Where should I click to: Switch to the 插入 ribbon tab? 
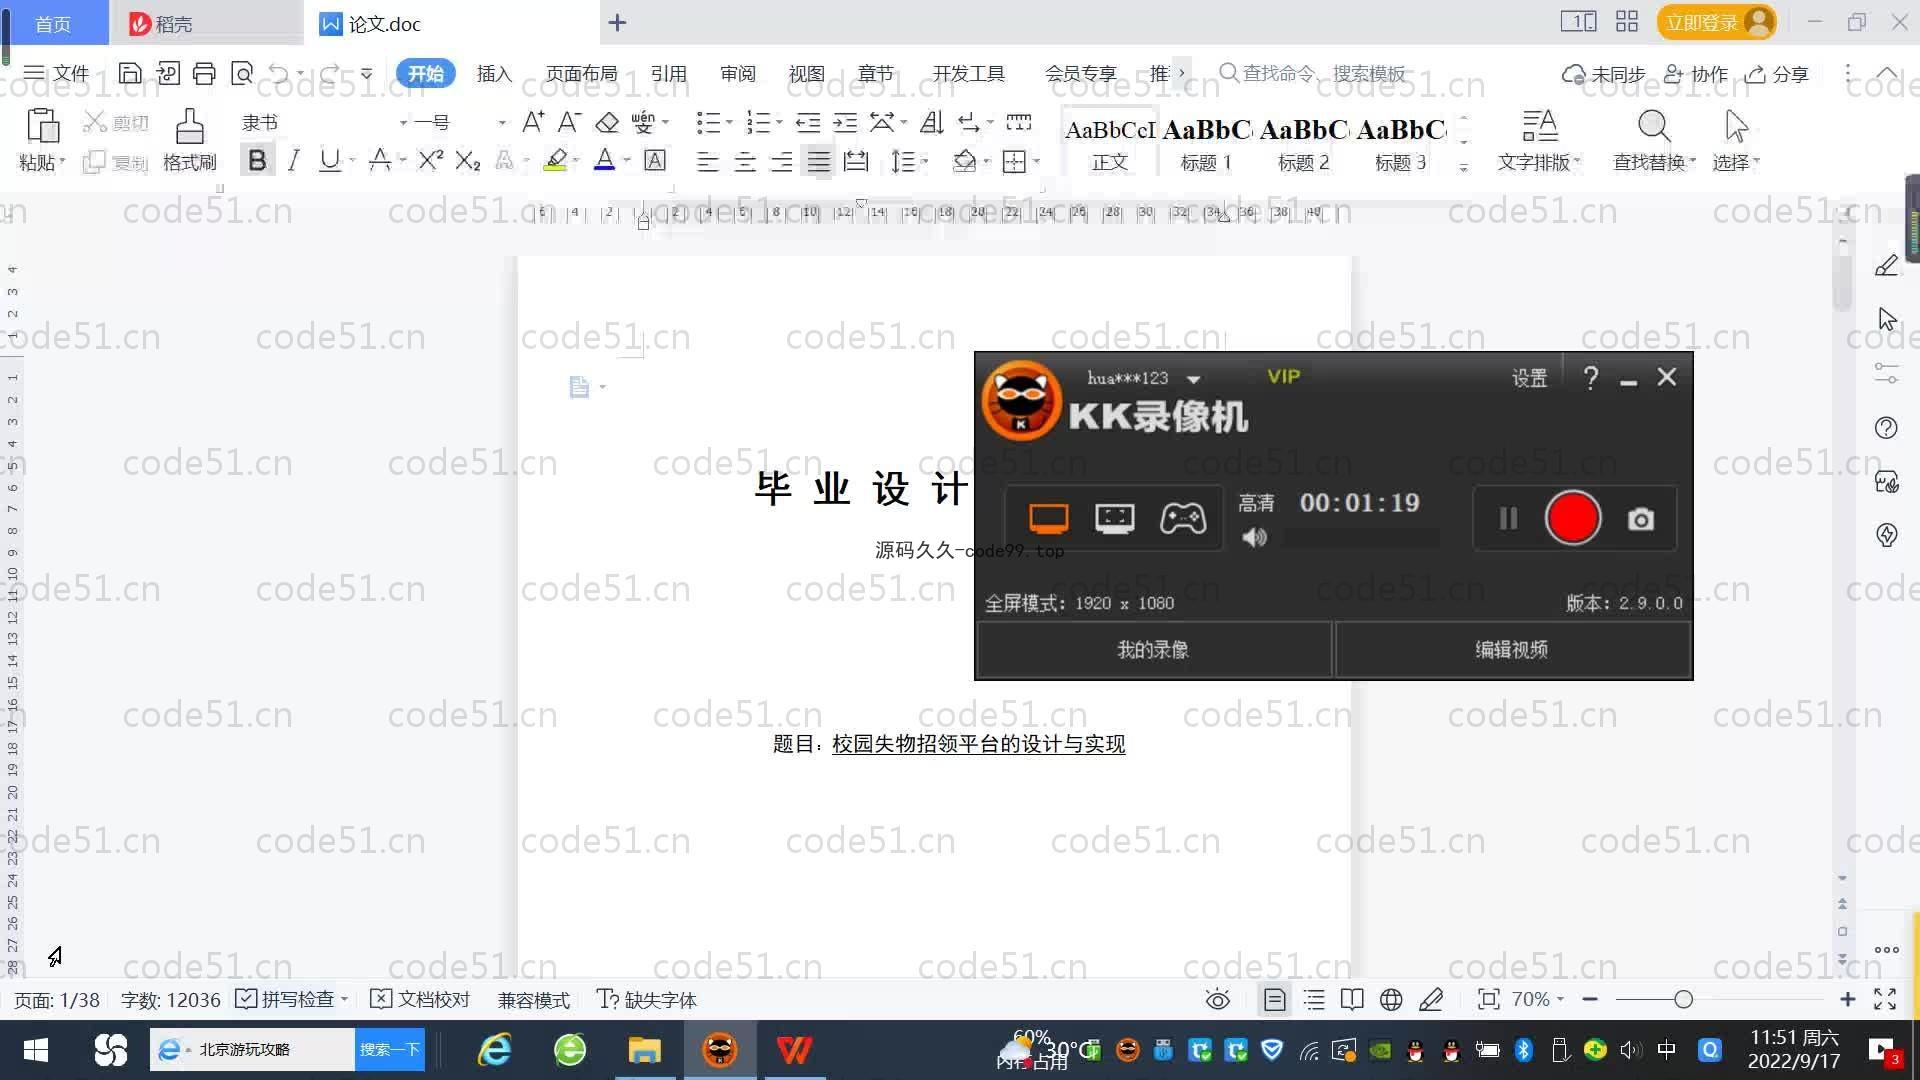click(x=494, y=73)
